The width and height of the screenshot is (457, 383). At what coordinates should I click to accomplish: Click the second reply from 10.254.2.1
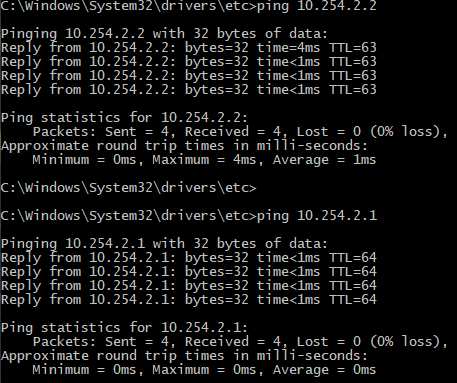189,272
